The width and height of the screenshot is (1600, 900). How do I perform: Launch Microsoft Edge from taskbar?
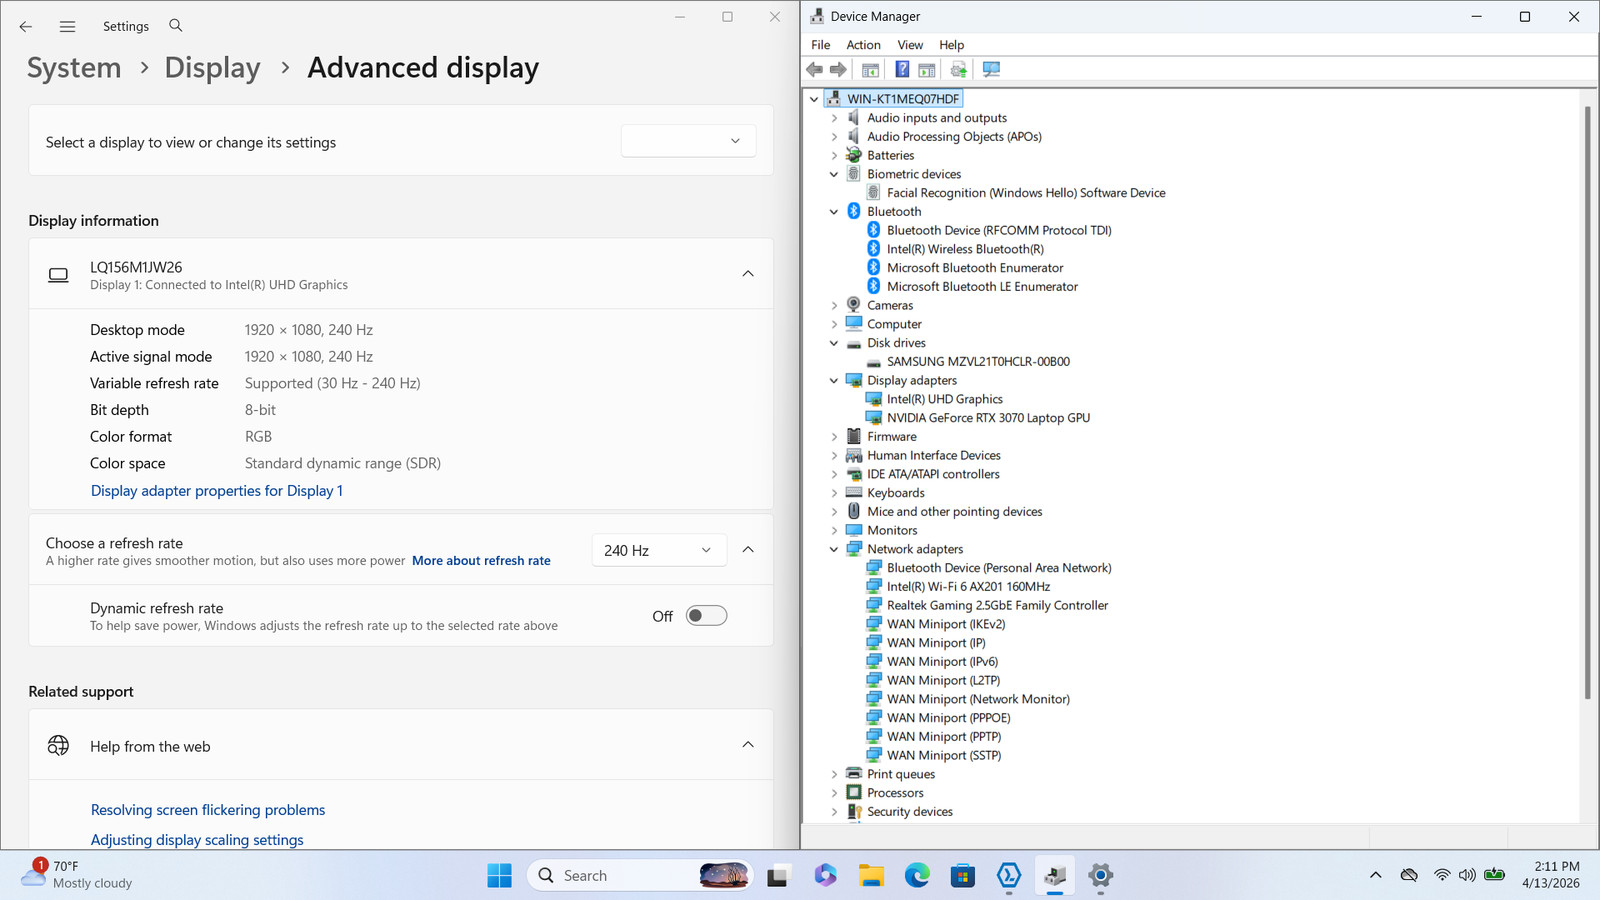917,876
